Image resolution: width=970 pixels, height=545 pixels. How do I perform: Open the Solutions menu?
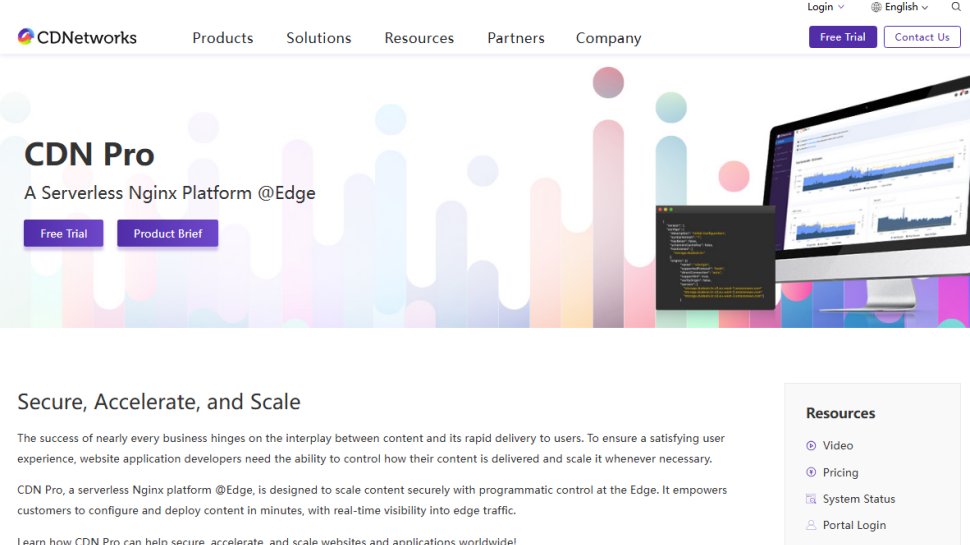click(x=319, y=38)
